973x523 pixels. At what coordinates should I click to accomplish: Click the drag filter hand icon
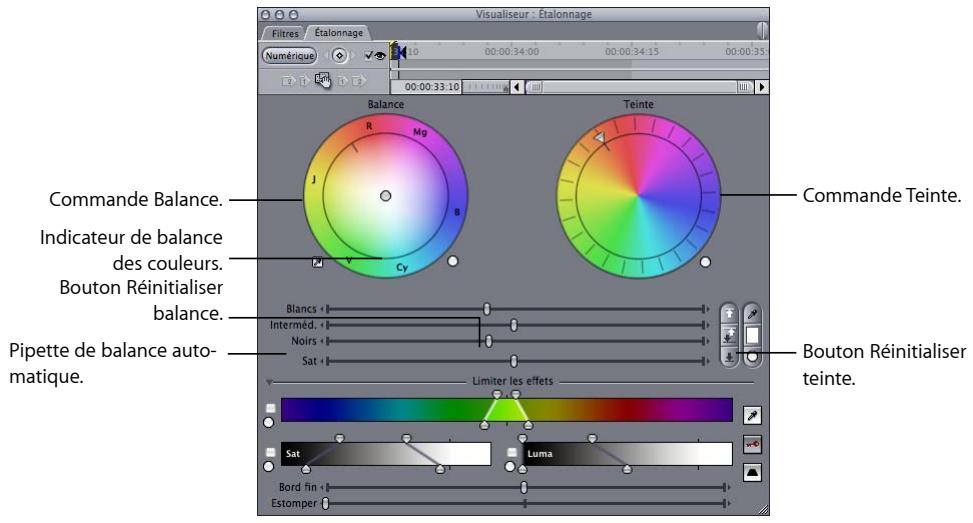pyautogui.click(x=323, y=80)
